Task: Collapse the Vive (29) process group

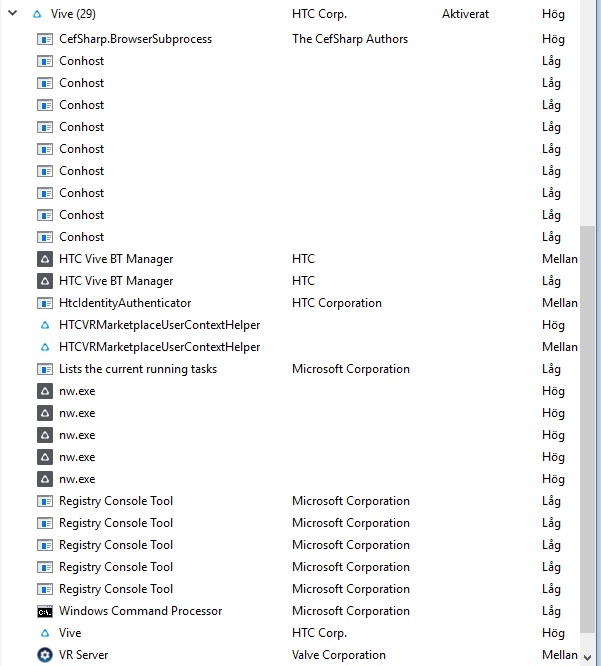Action: coord(13,13)
